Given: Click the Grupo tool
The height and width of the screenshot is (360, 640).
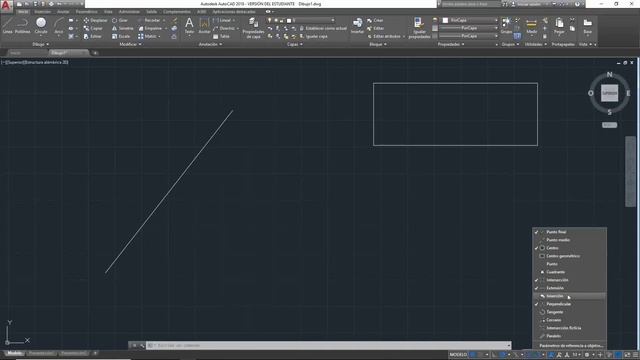Looking at the screenshot, I should coord(506,25).
